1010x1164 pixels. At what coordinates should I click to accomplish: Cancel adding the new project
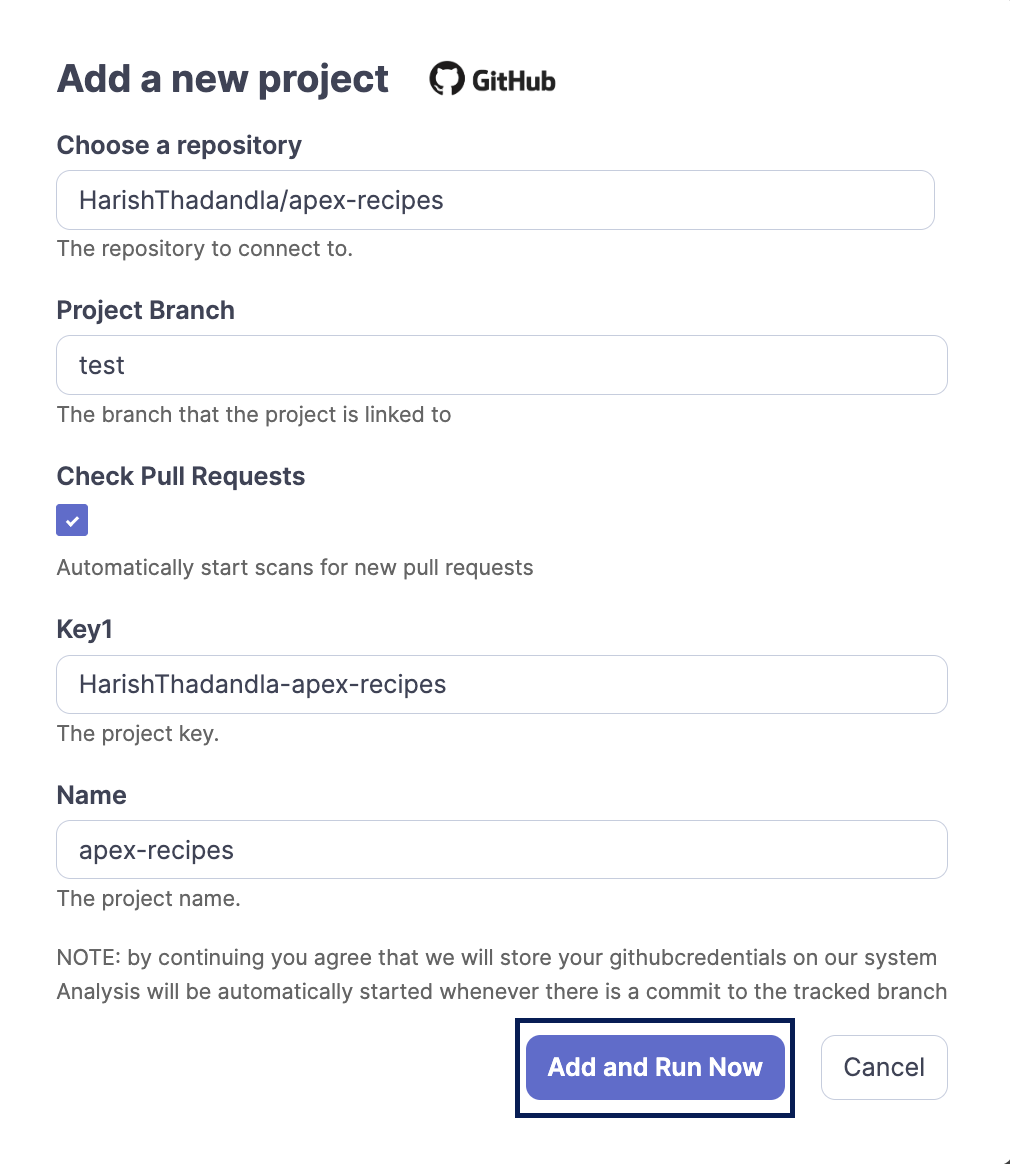point(883,1067)
